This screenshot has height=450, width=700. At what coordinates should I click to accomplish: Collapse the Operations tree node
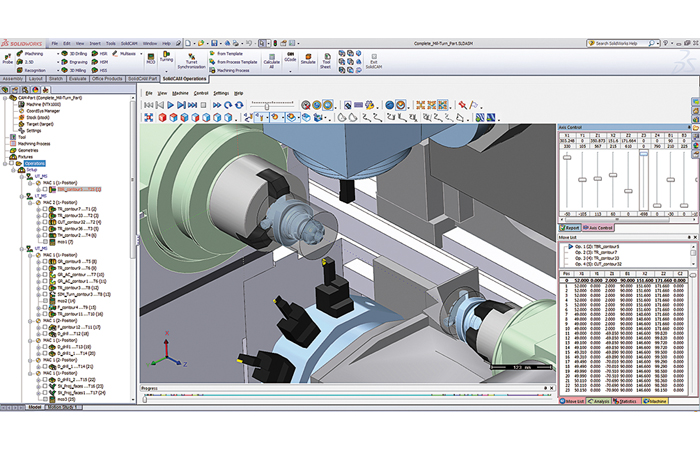5,163
